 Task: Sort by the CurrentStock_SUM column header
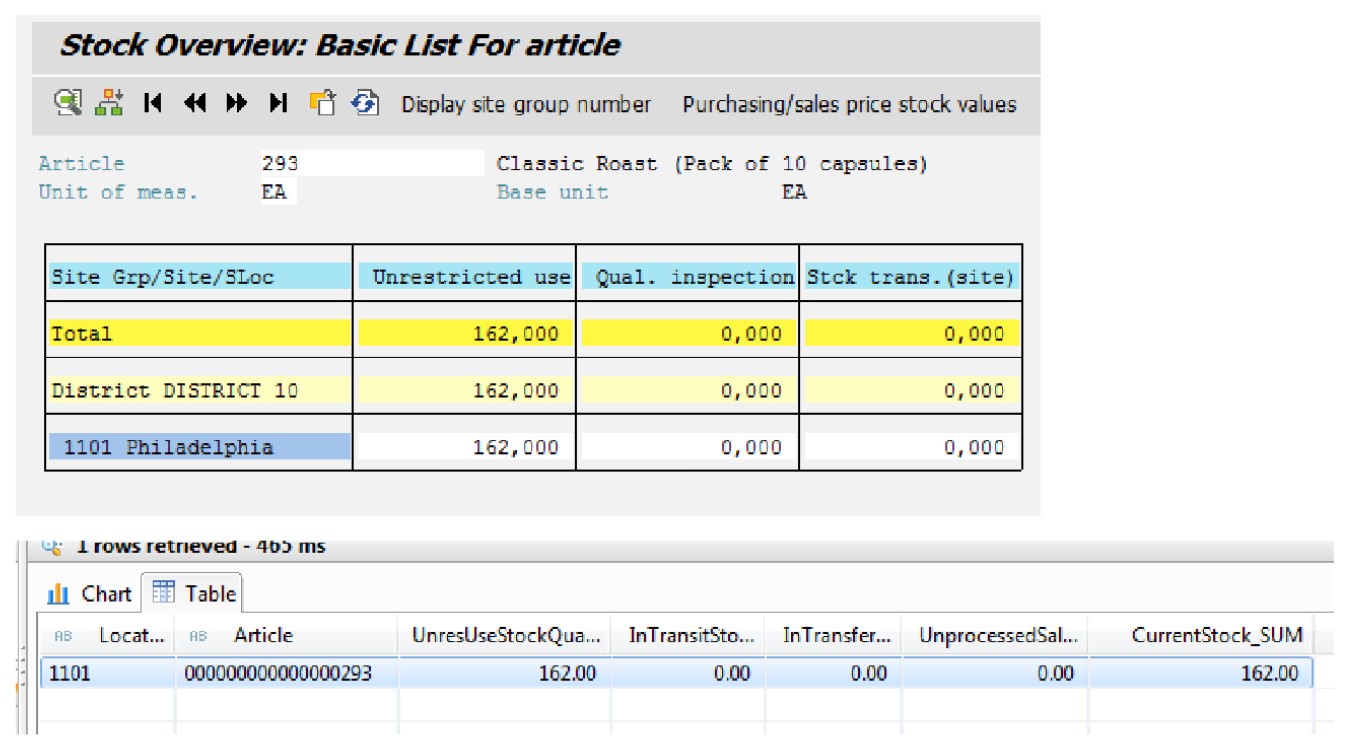click(x=1216, y=635)
